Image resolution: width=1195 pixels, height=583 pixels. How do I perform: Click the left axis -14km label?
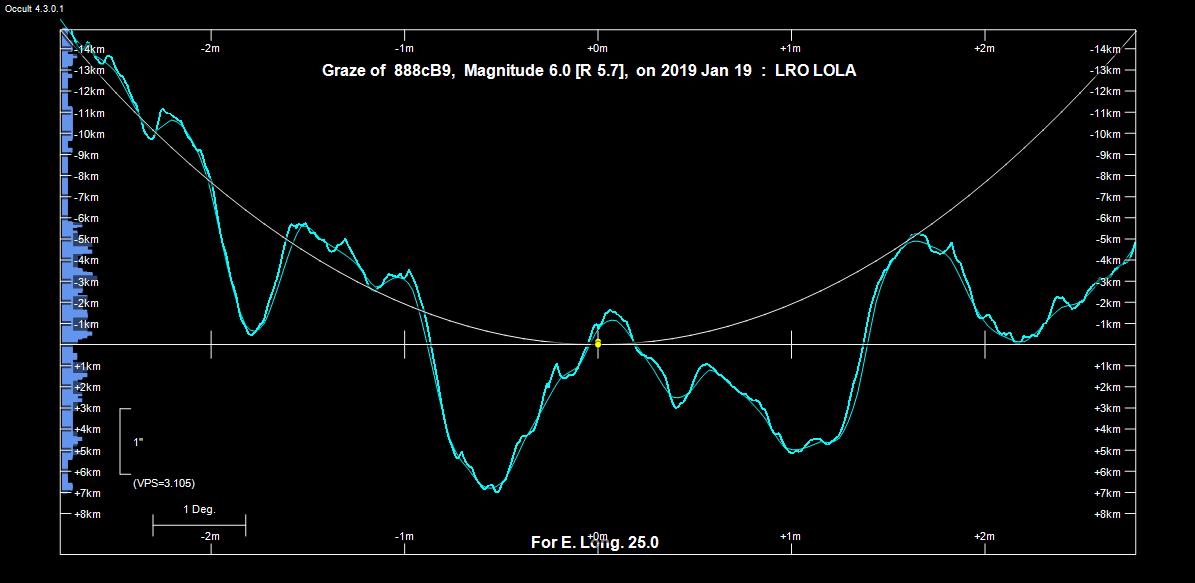(89, 49)
